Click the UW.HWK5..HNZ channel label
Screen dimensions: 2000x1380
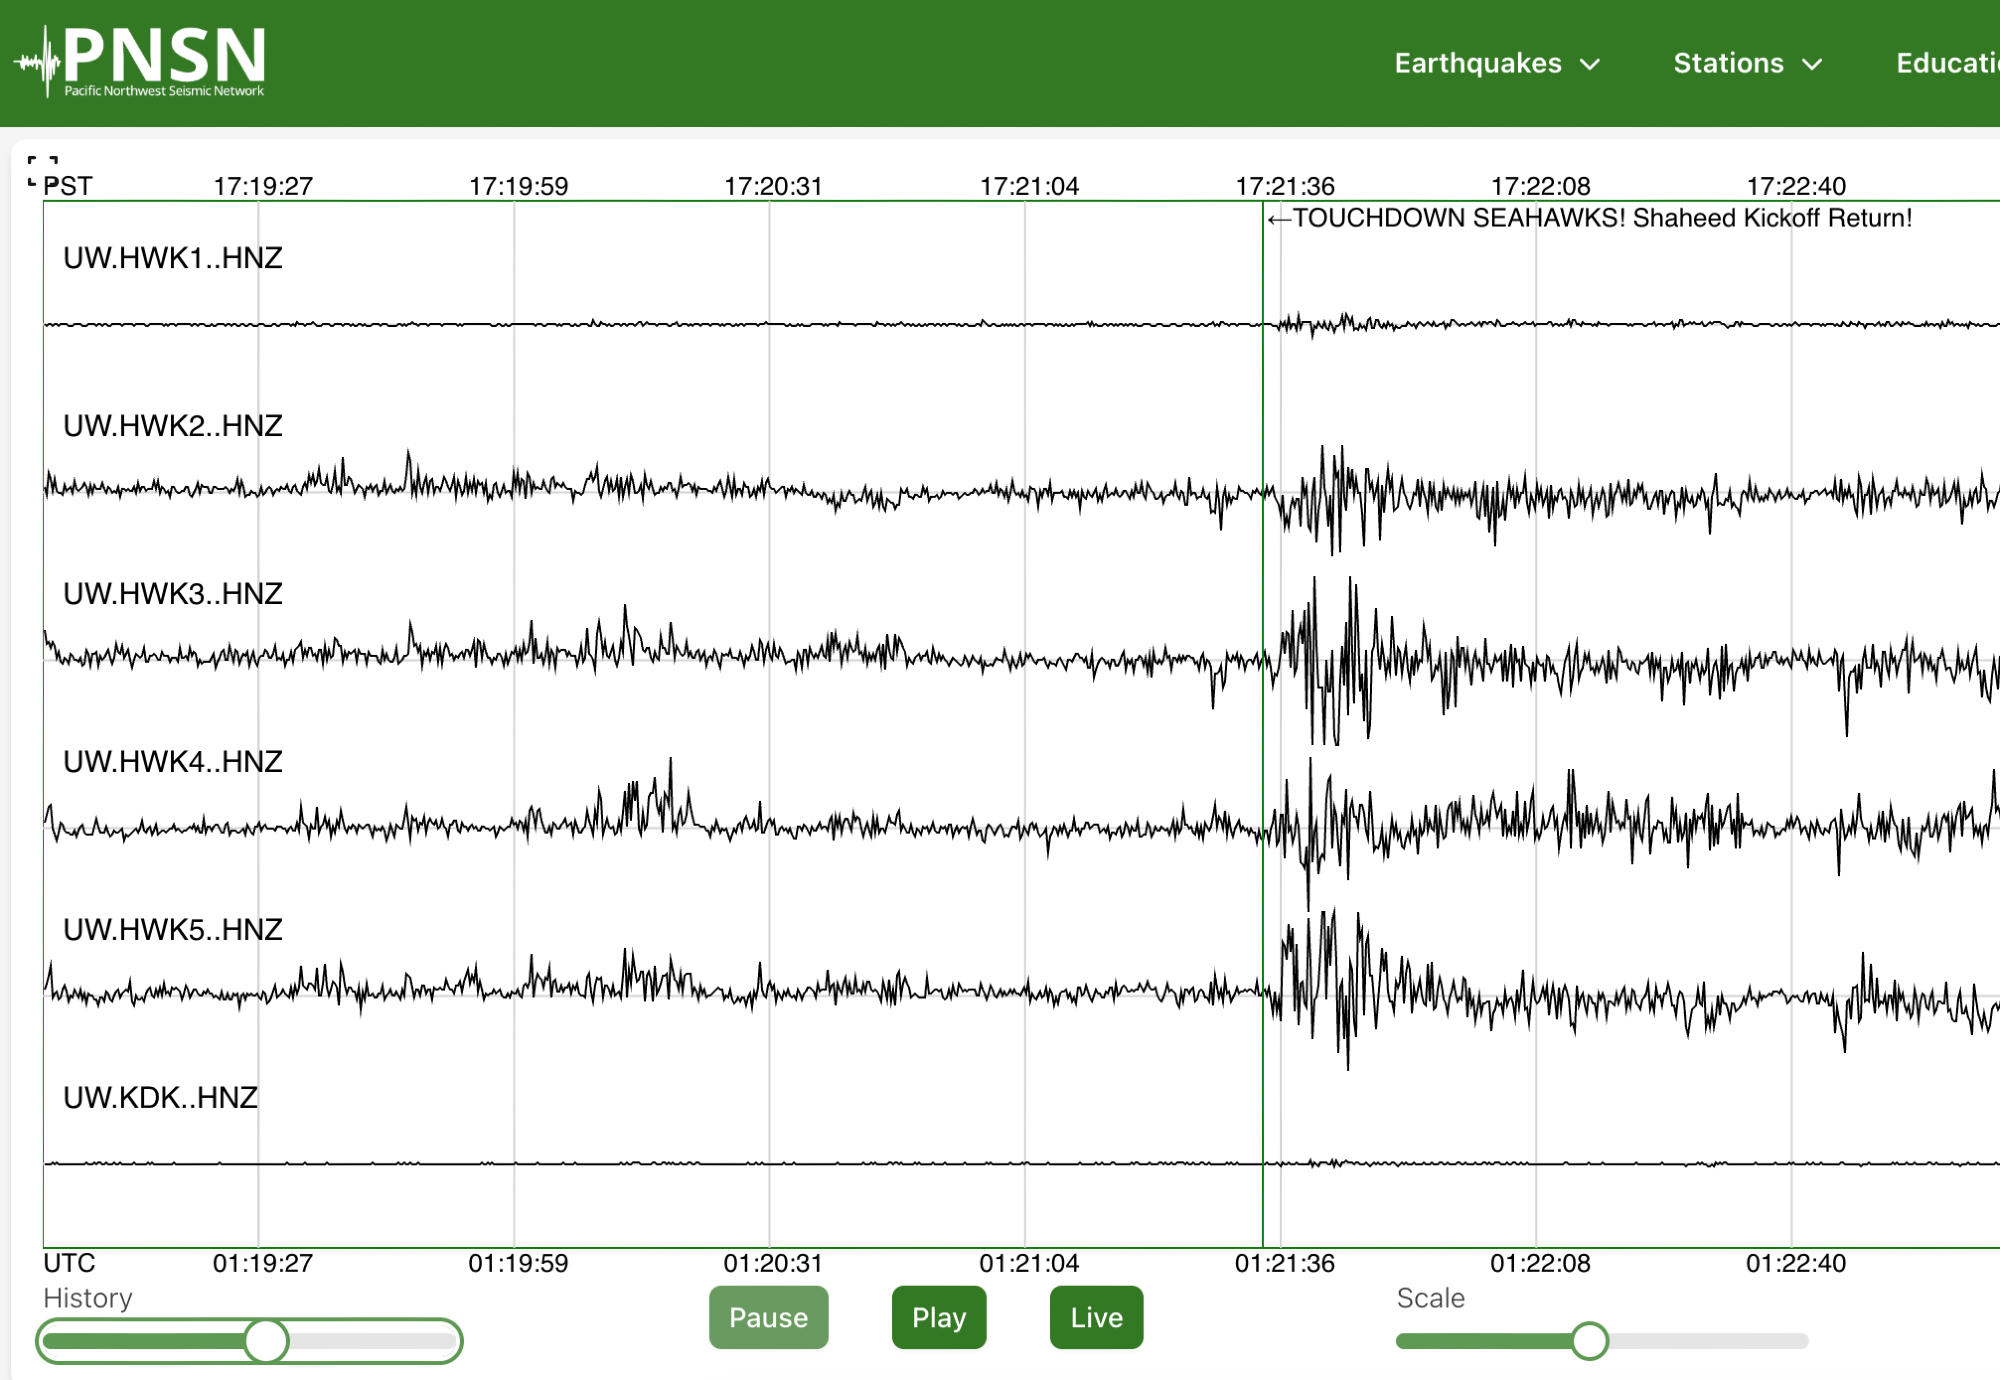pyautogui.click(x=173, y=930)
